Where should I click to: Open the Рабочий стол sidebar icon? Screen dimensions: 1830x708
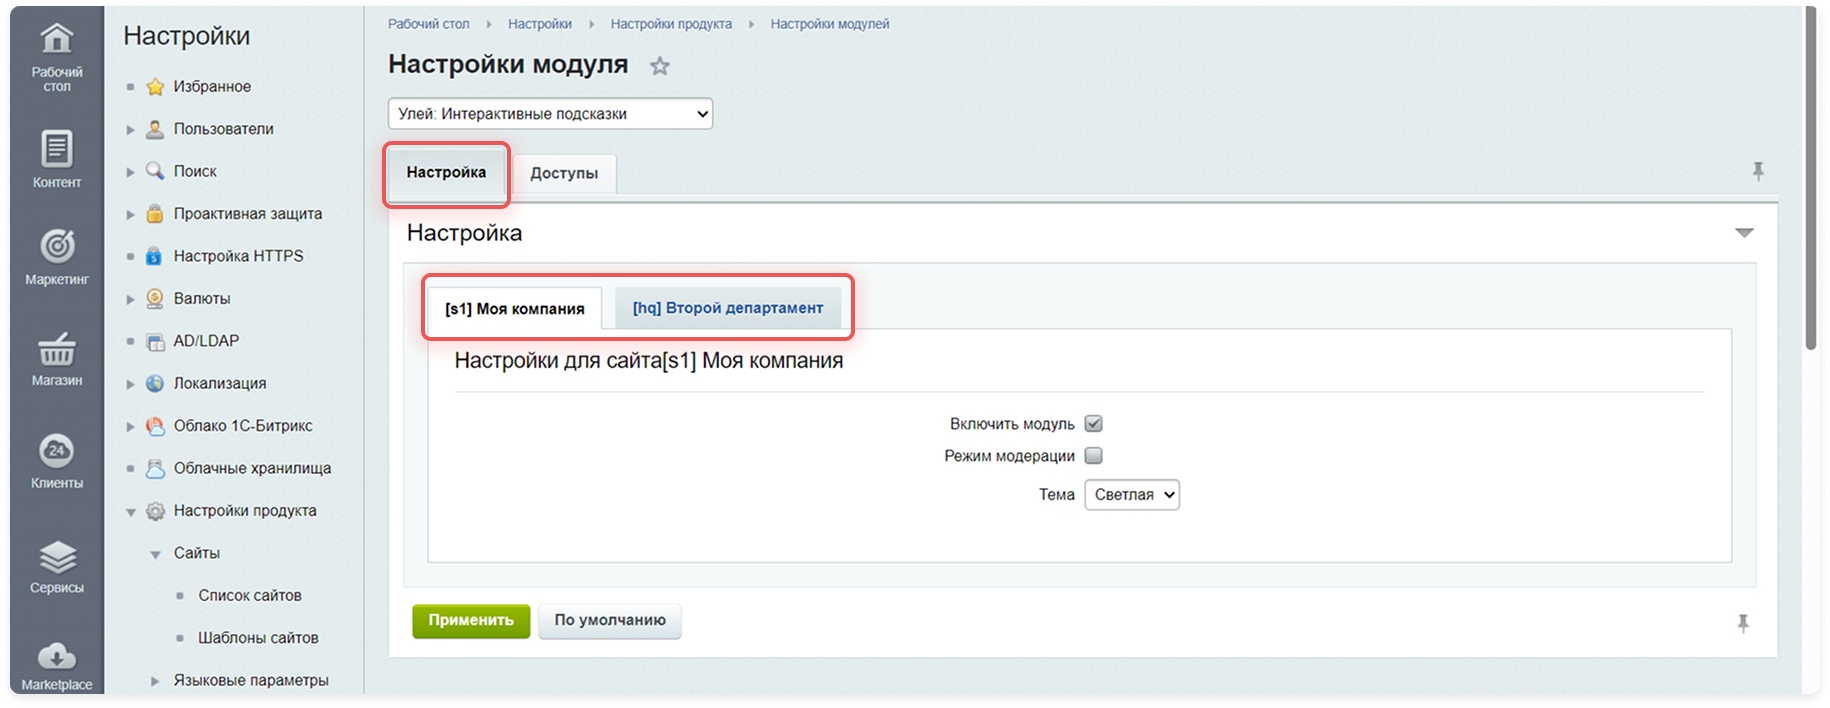56,40
